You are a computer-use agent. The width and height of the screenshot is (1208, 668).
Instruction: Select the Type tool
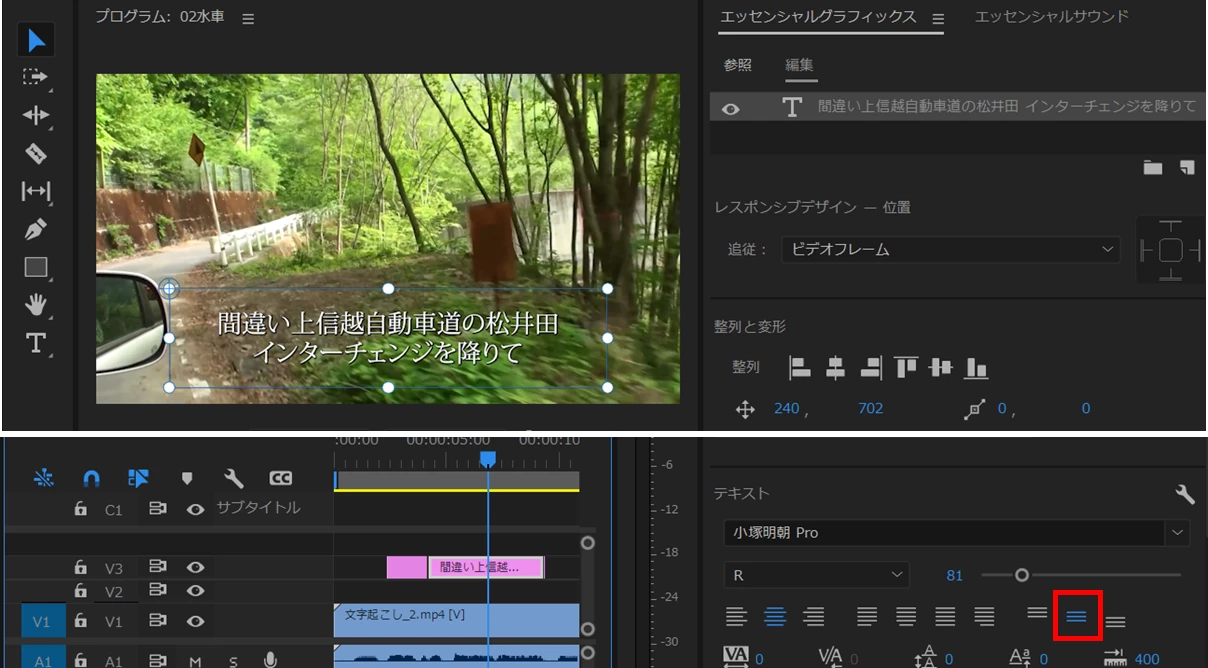pyautogui.click(x=36, y=343)
